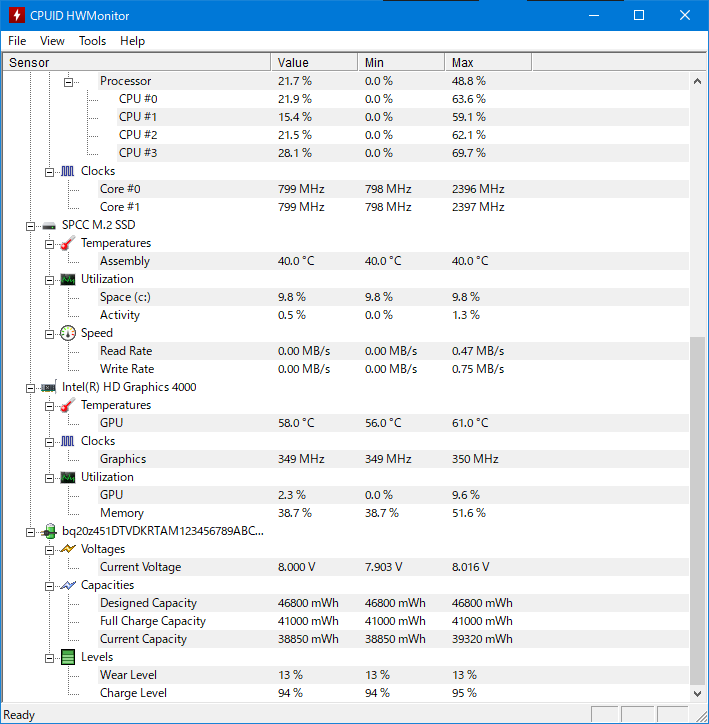This screenshot has height=724, width=709.
Task: Click the scrollbar up arrow
Action: [697, 81]
